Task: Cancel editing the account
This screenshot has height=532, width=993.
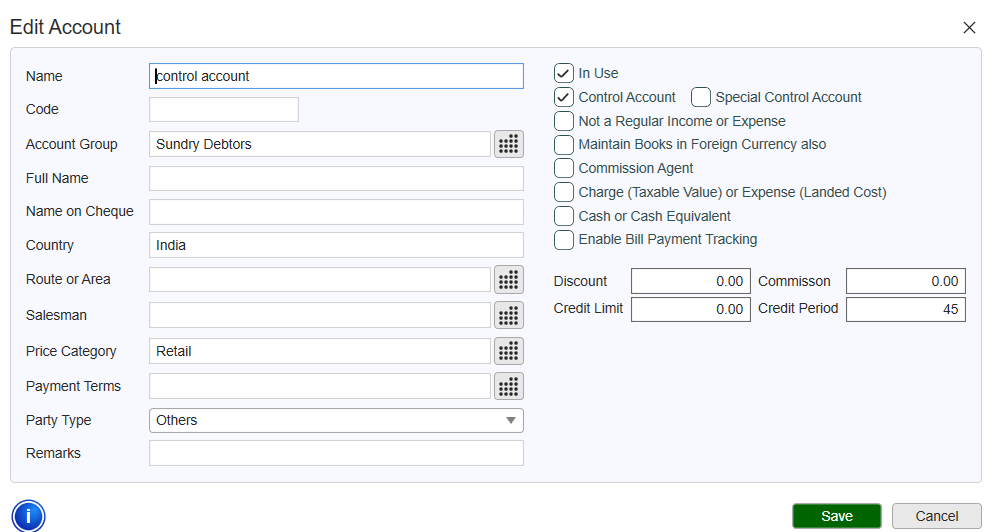Action: (936, 516)
